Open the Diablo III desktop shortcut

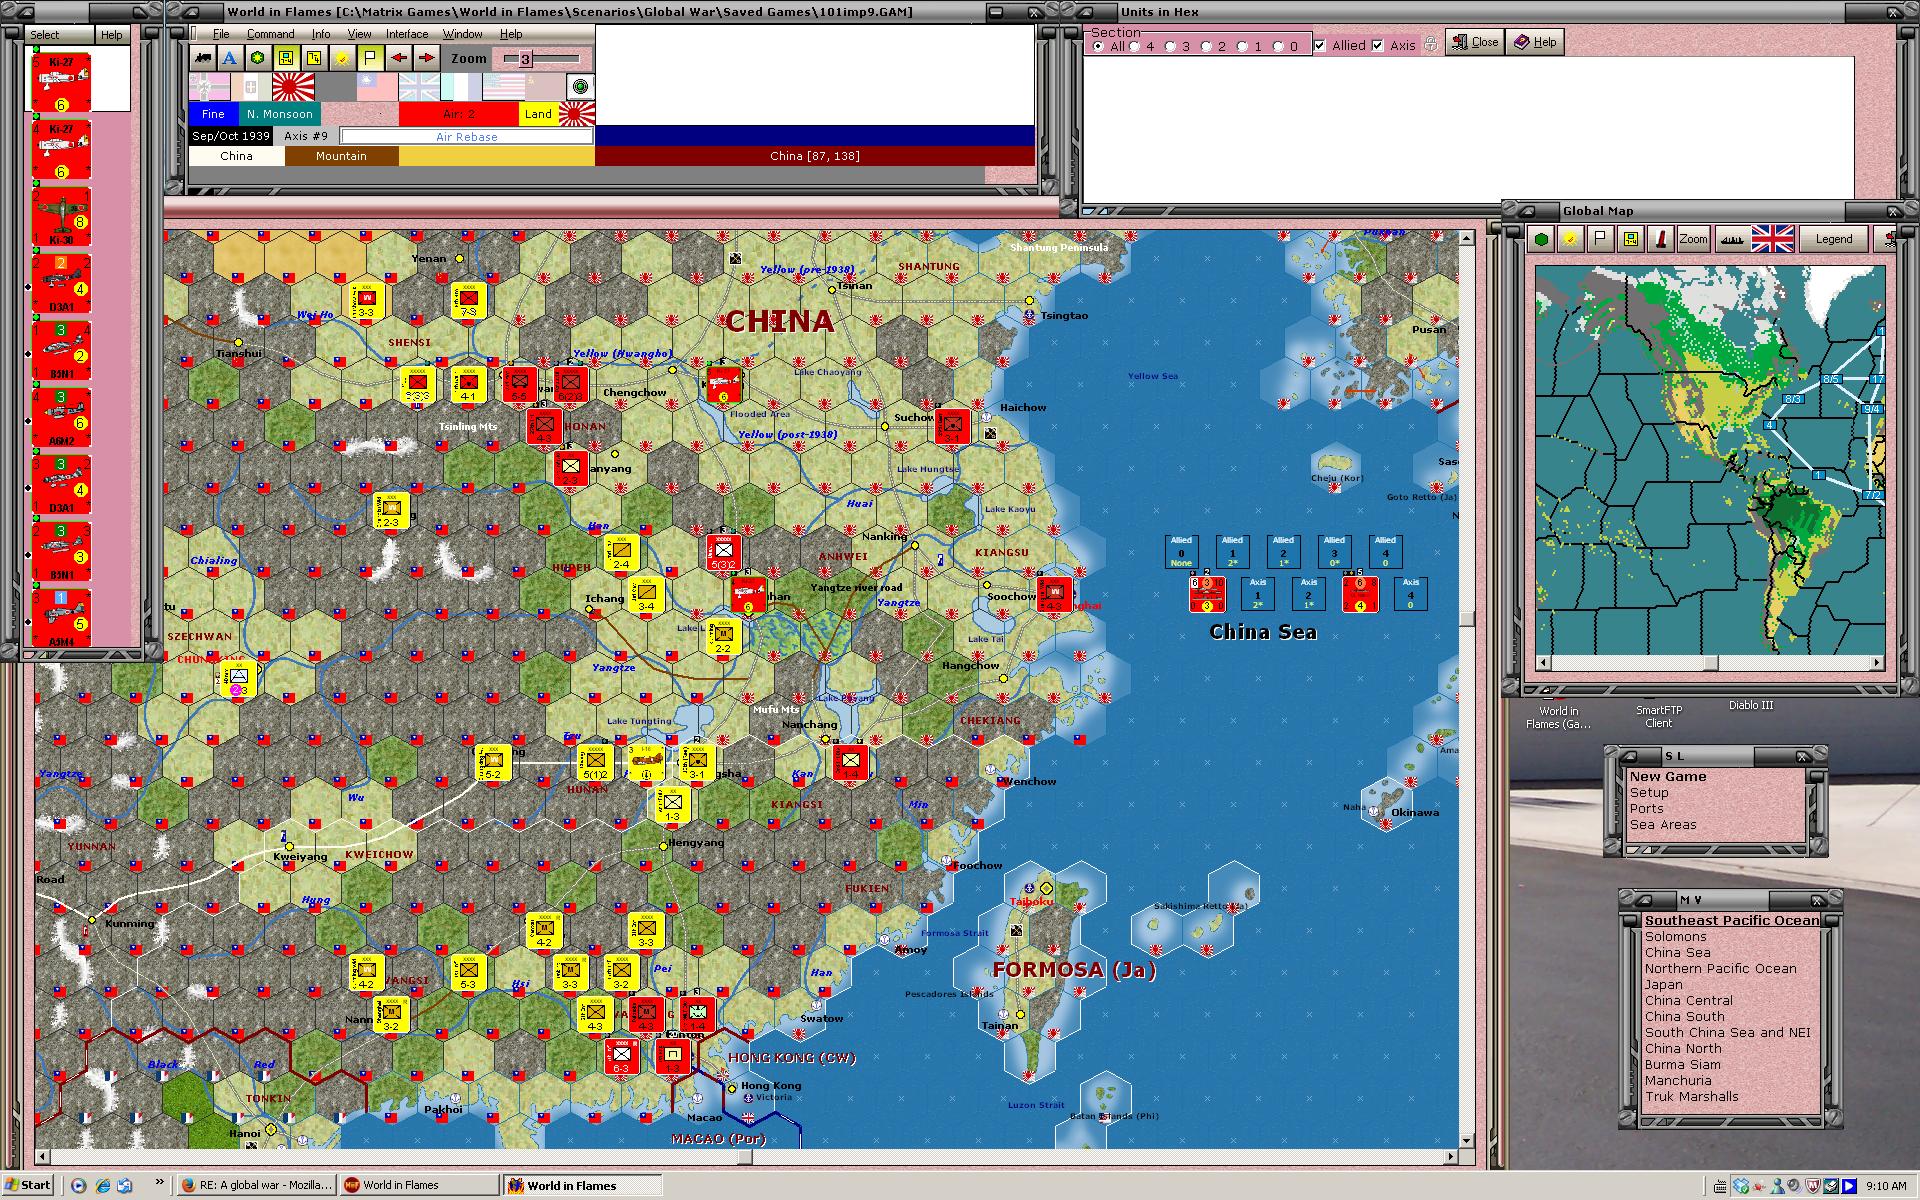1750,704
